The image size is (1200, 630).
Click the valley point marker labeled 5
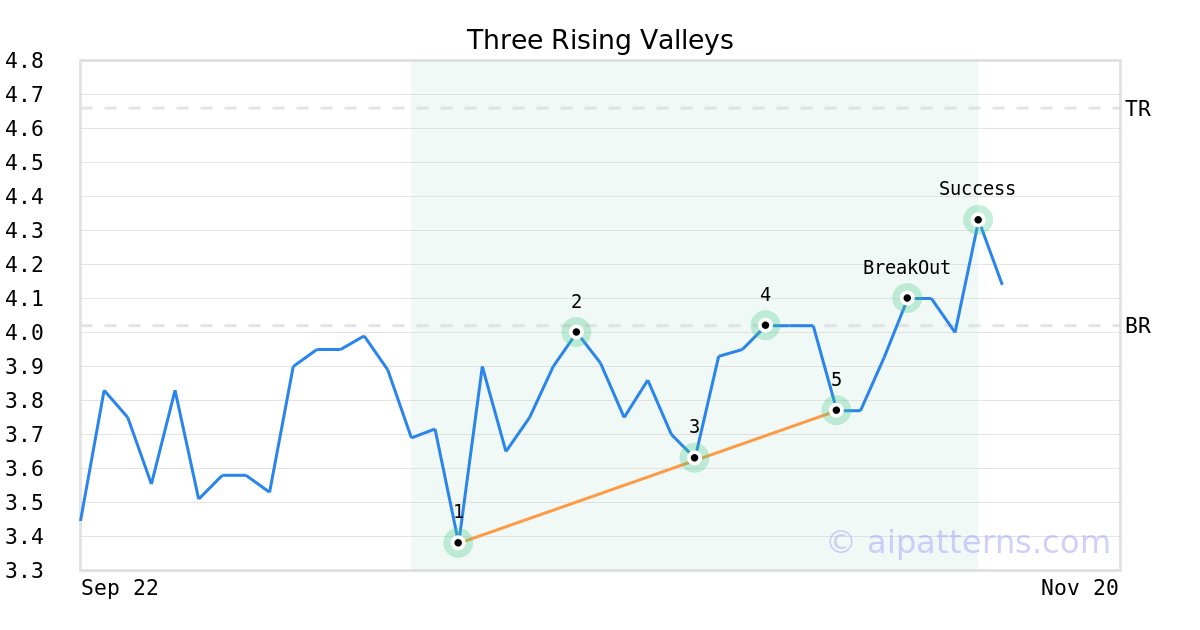pos(836,410)
